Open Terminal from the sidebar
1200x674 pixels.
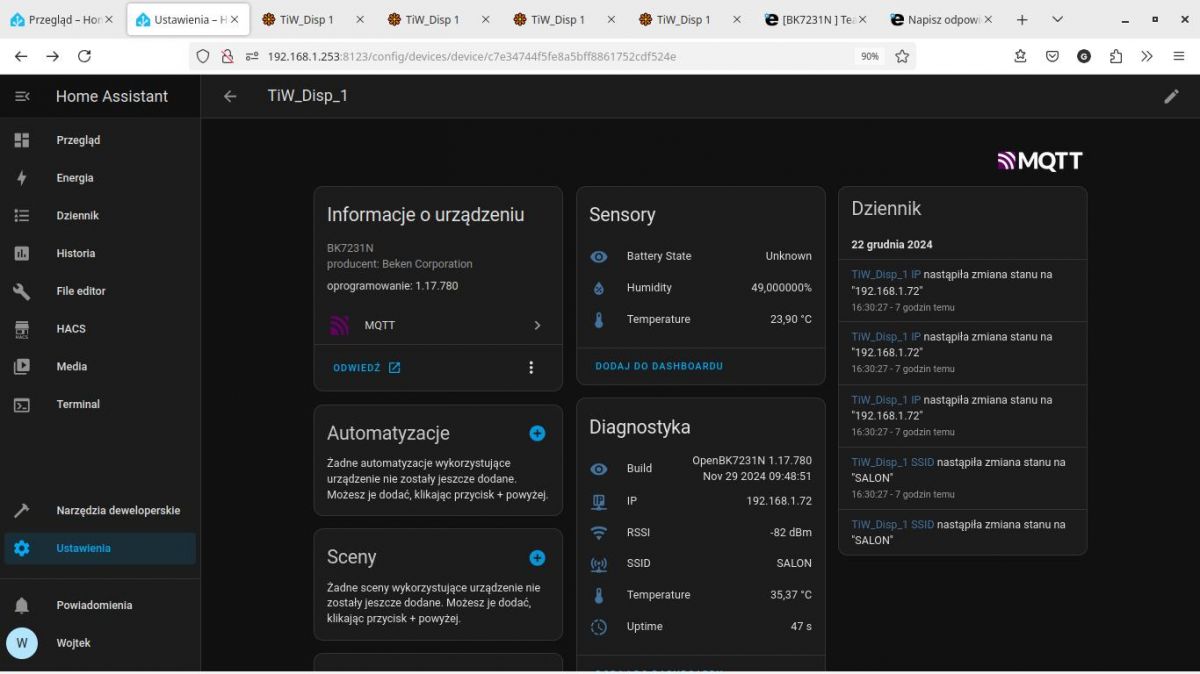point(100,405)
